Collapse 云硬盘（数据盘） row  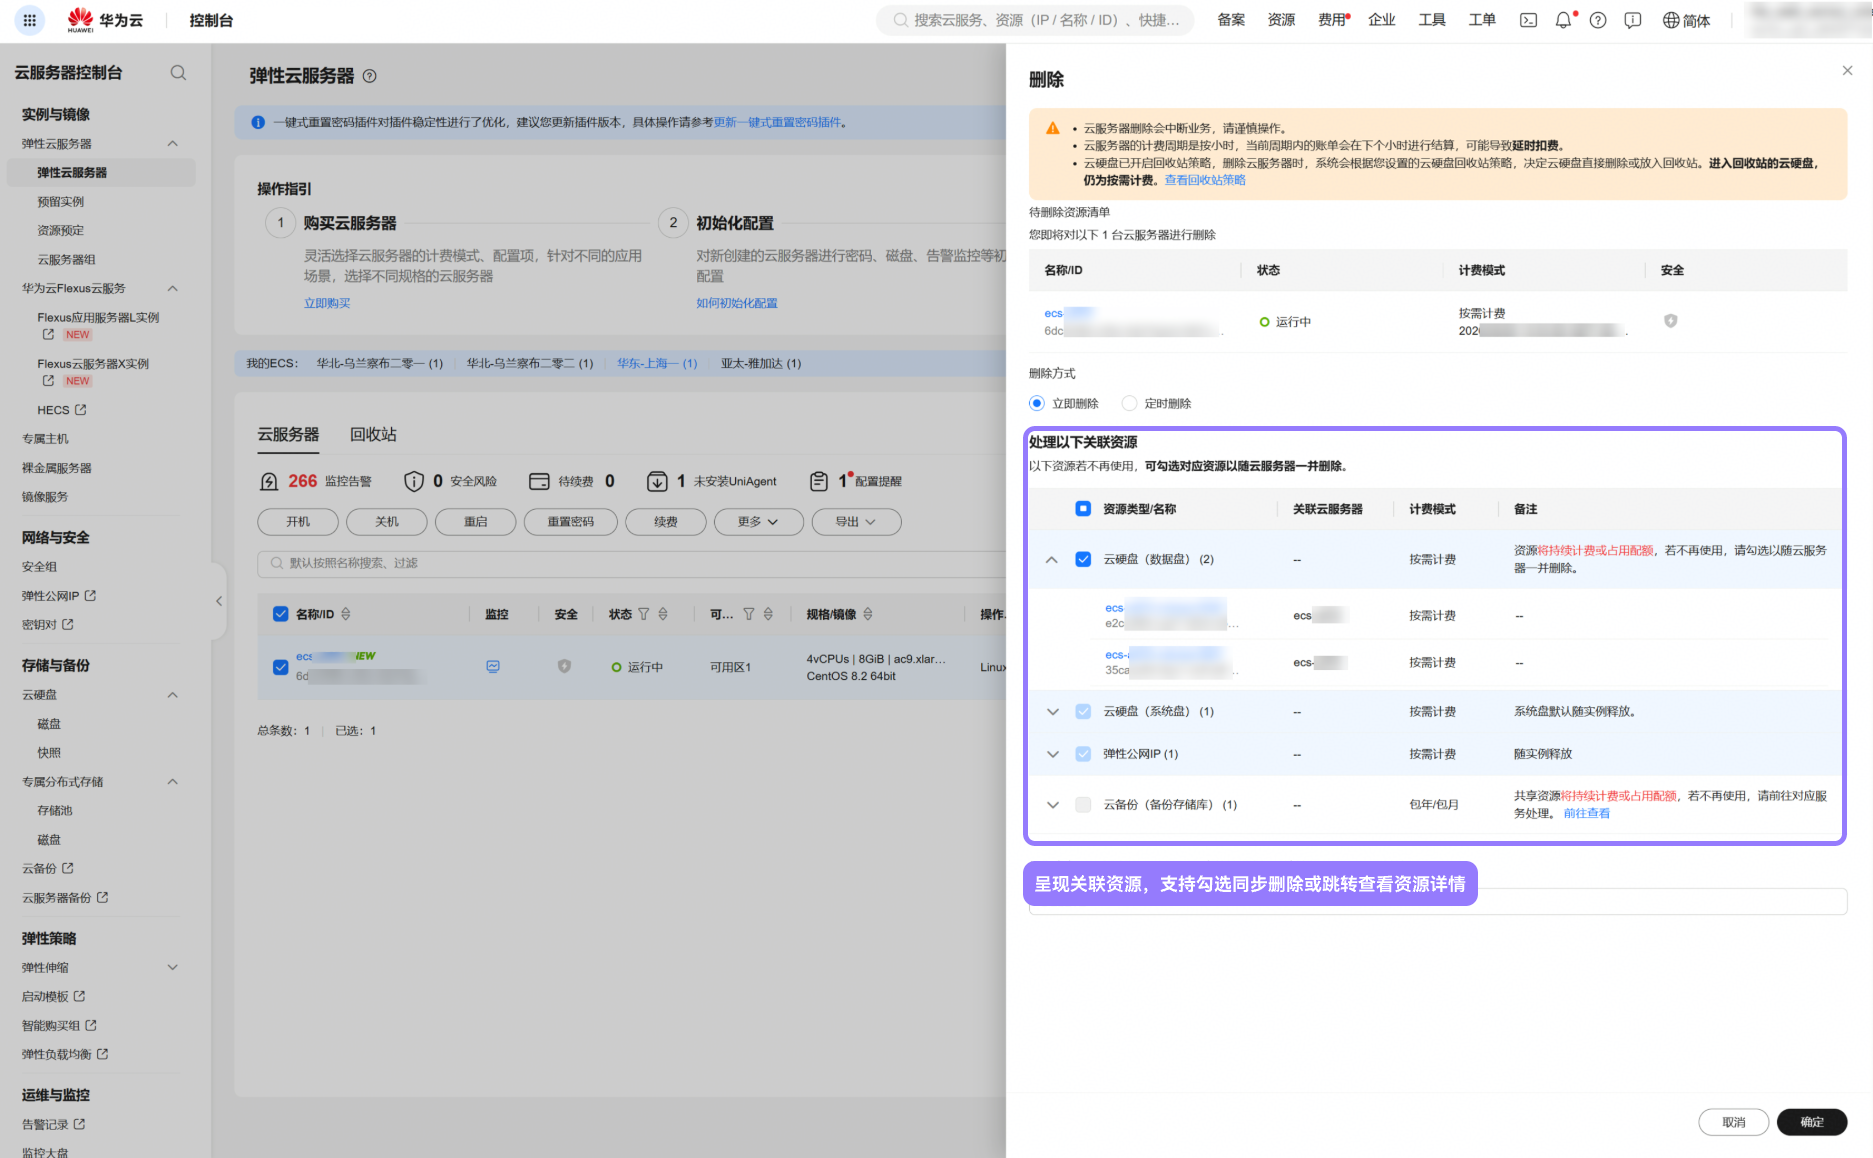[1052, 560]
